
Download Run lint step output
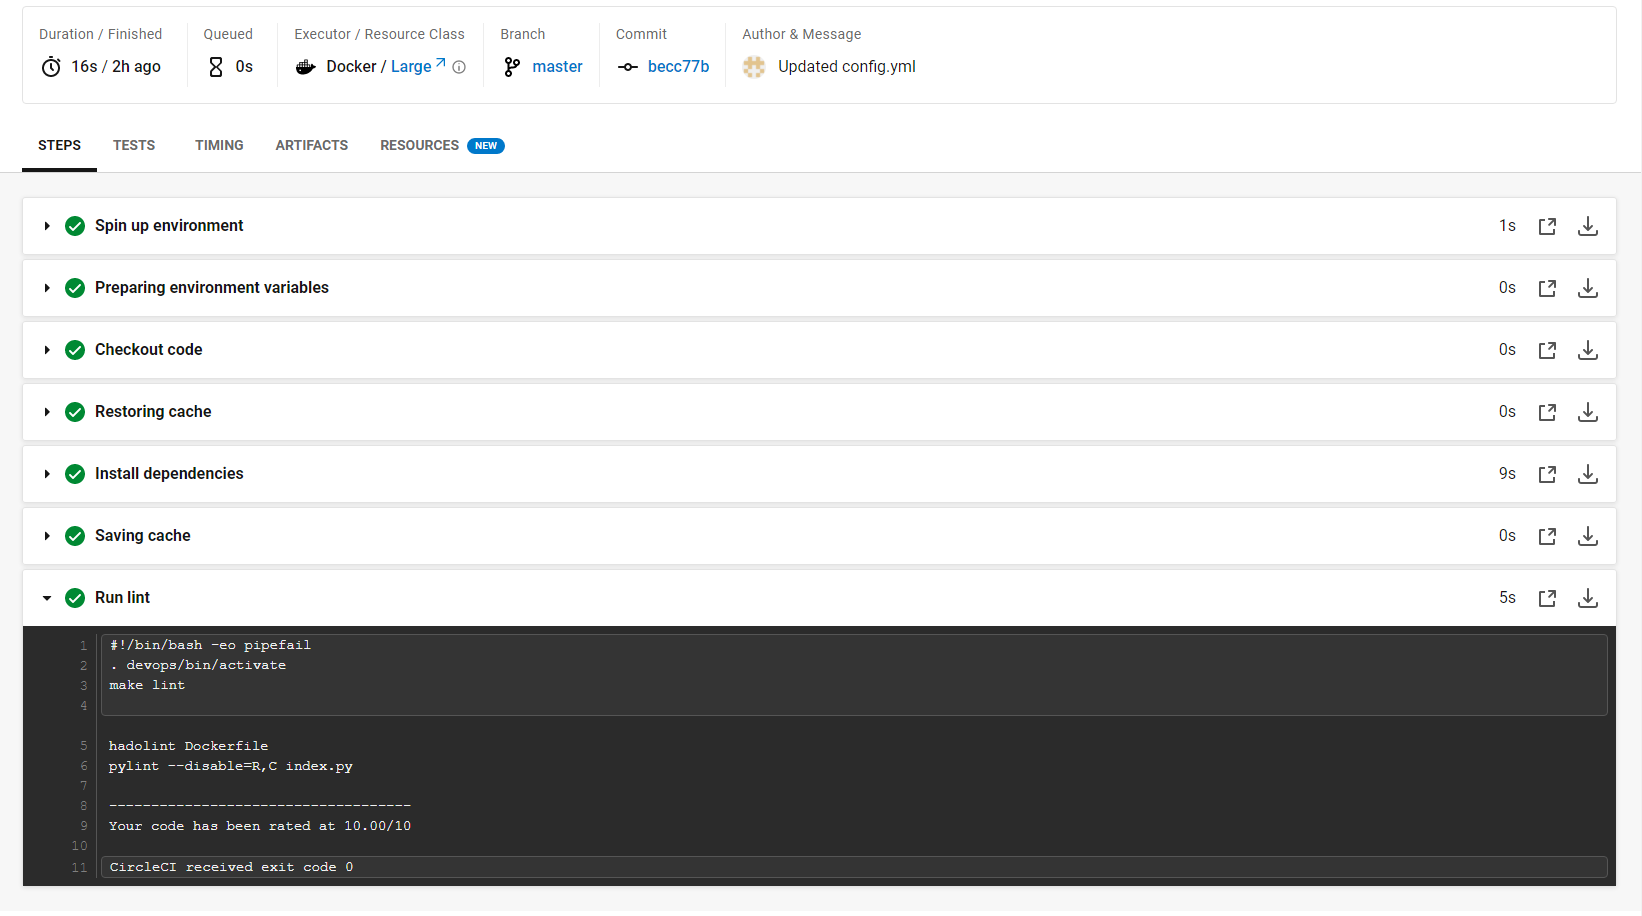pos(1588,598)
